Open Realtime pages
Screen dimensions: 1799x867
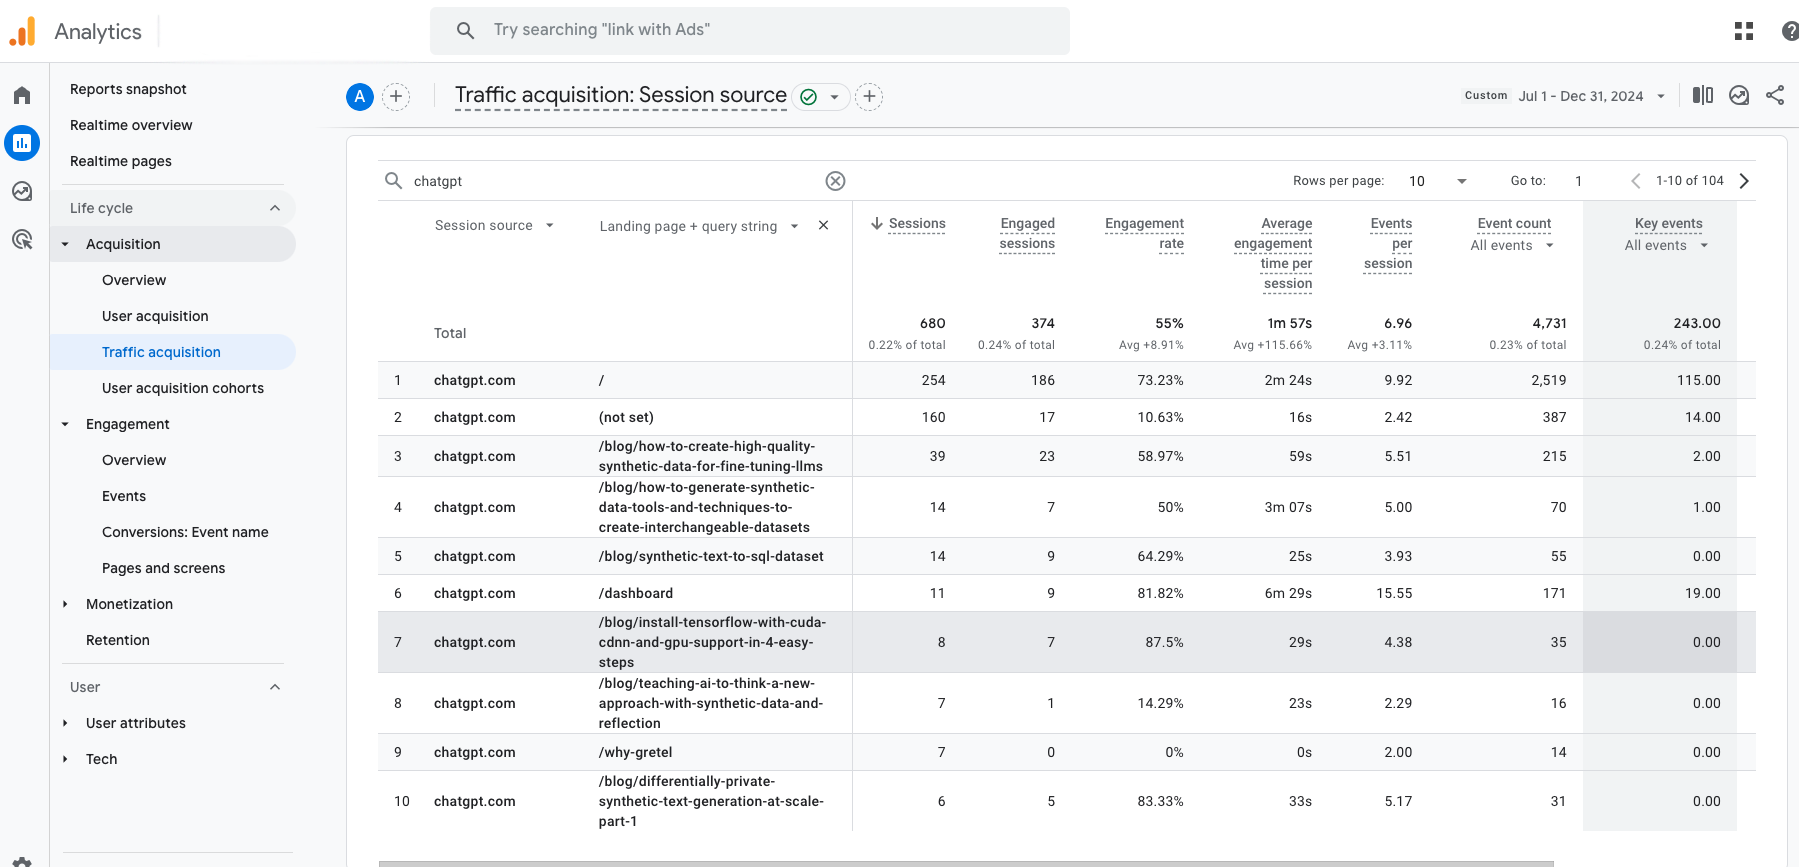121,161
